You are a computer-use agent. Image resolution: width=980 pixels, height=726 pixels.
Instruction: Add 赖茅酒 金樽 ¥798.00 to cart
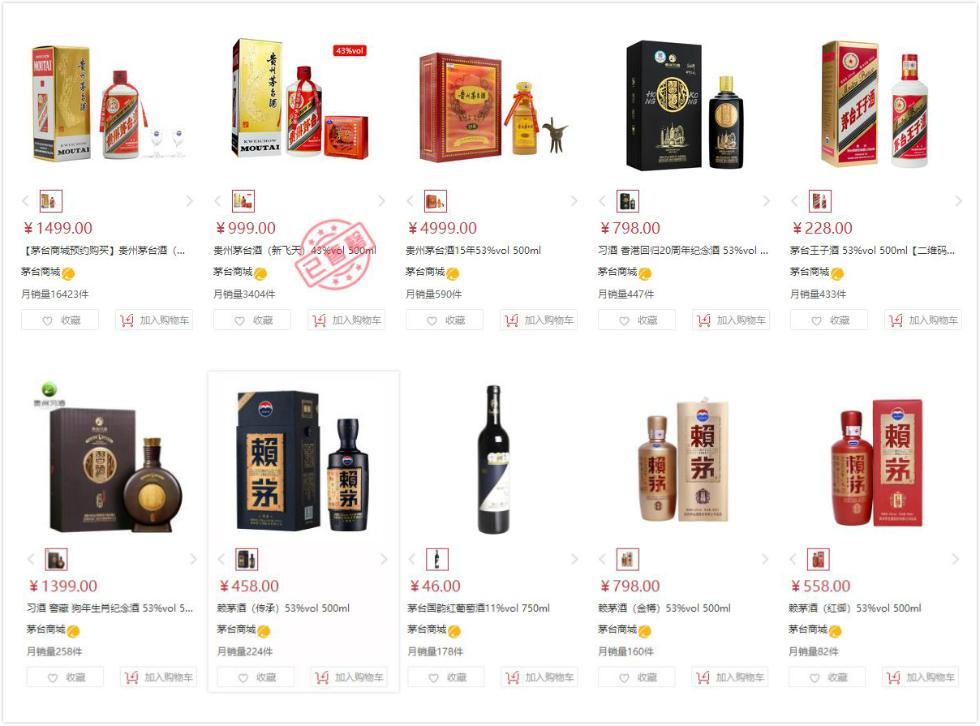pos(730,677)
